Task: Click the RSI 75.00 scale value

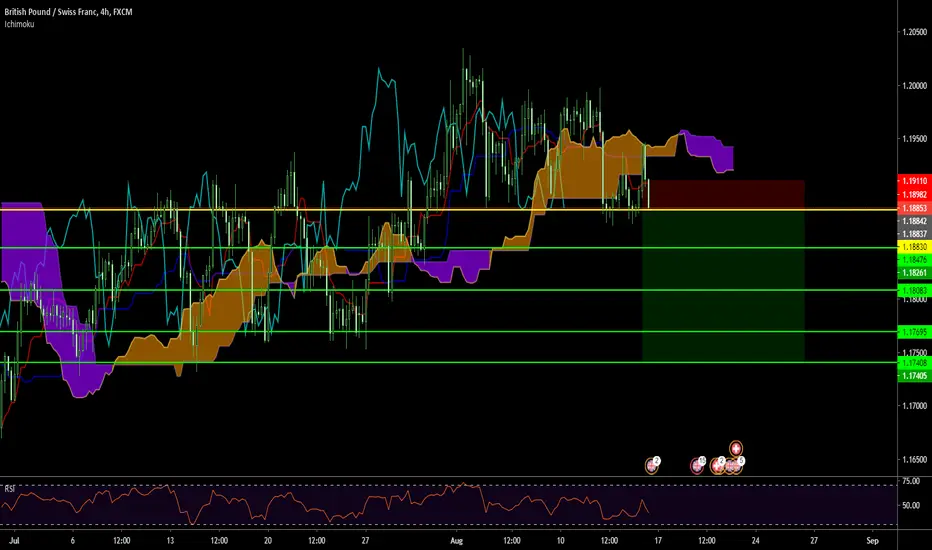Action: click(911, 481)
